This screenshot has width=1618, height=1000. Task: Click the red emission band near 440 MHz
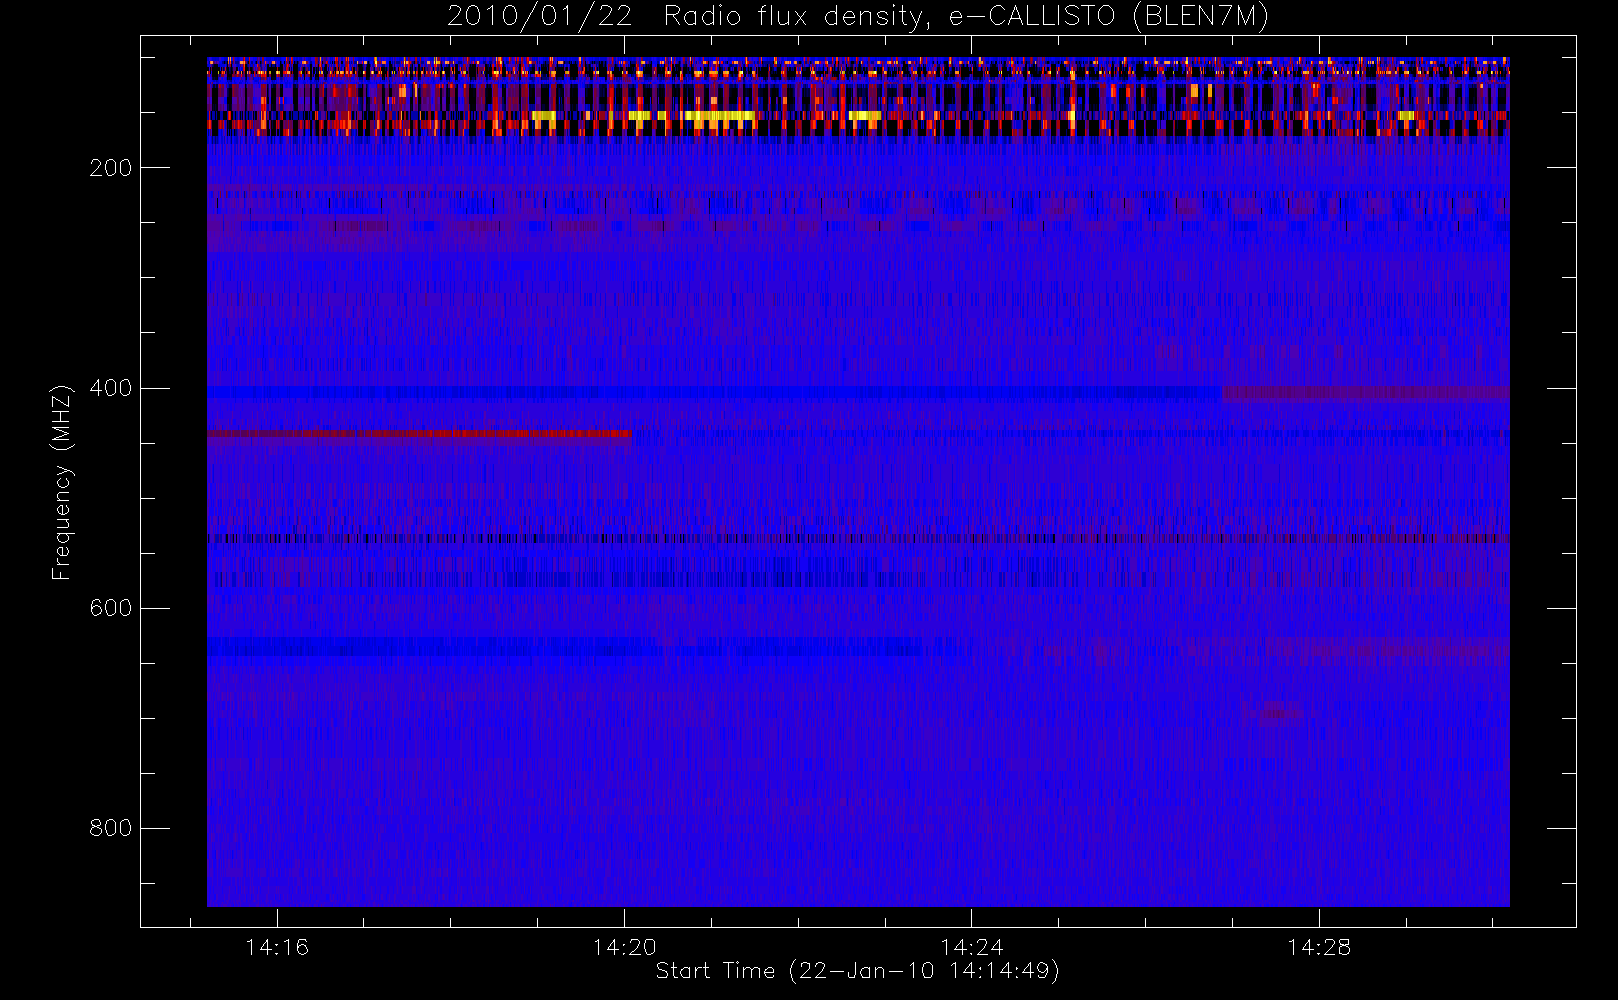[419, 434]
